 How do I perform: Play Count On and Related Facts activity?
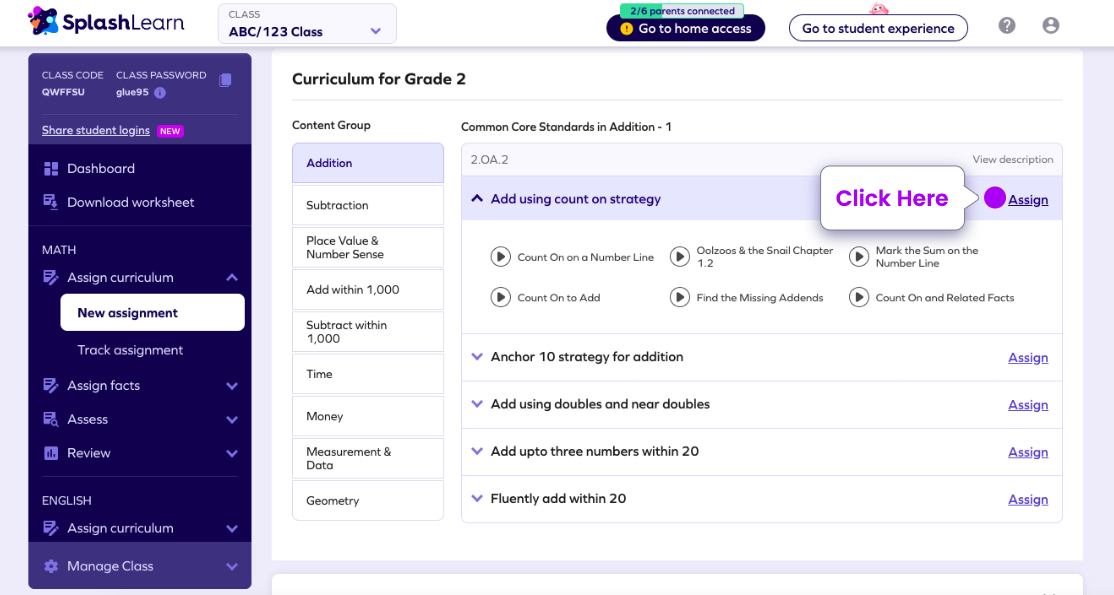click(x=859, y=297)
